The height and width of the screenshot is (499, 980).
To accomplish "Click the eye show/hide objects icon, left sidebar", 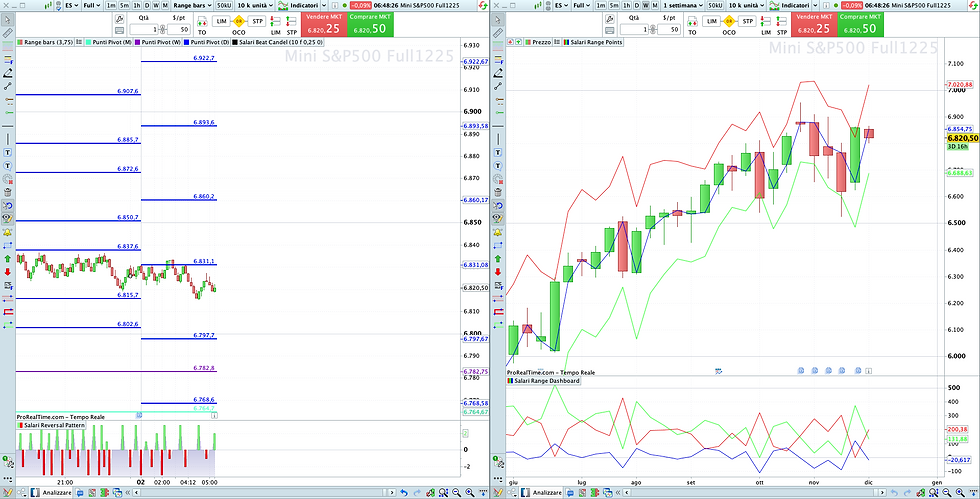I will (x=8, y=218).
